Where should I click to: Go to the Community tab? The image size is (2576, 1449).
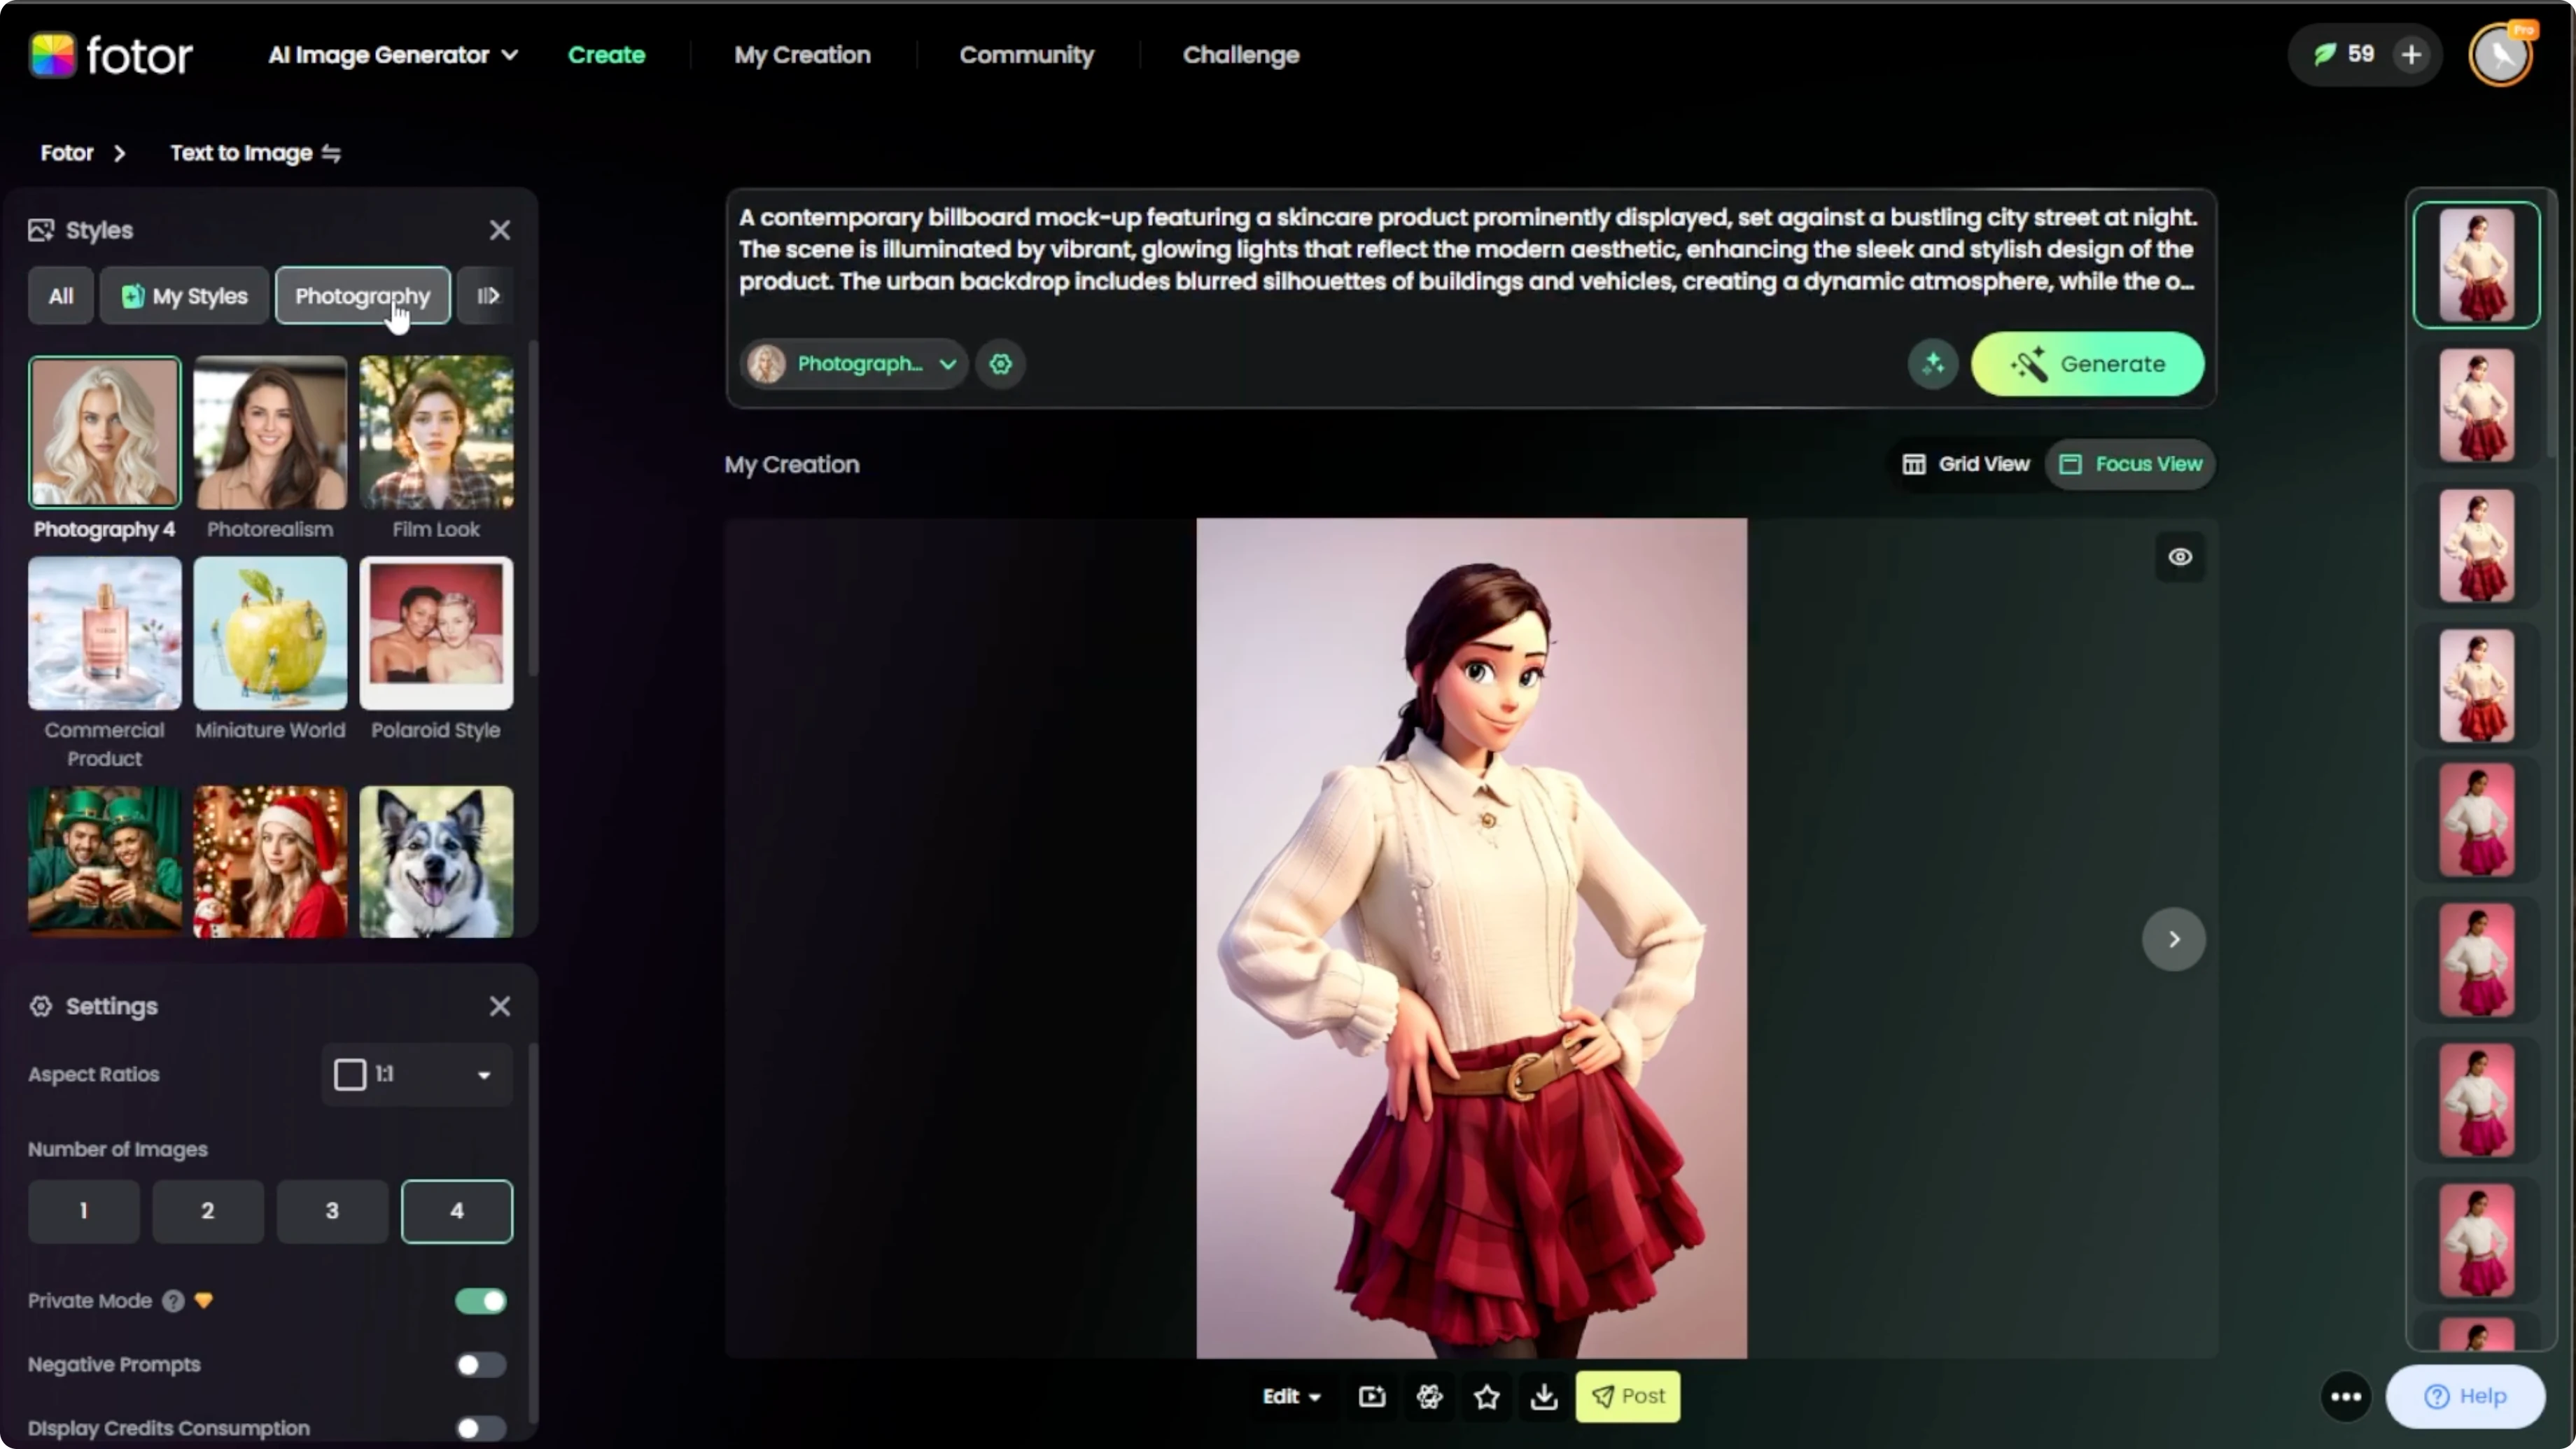[x=1026, y=55]
